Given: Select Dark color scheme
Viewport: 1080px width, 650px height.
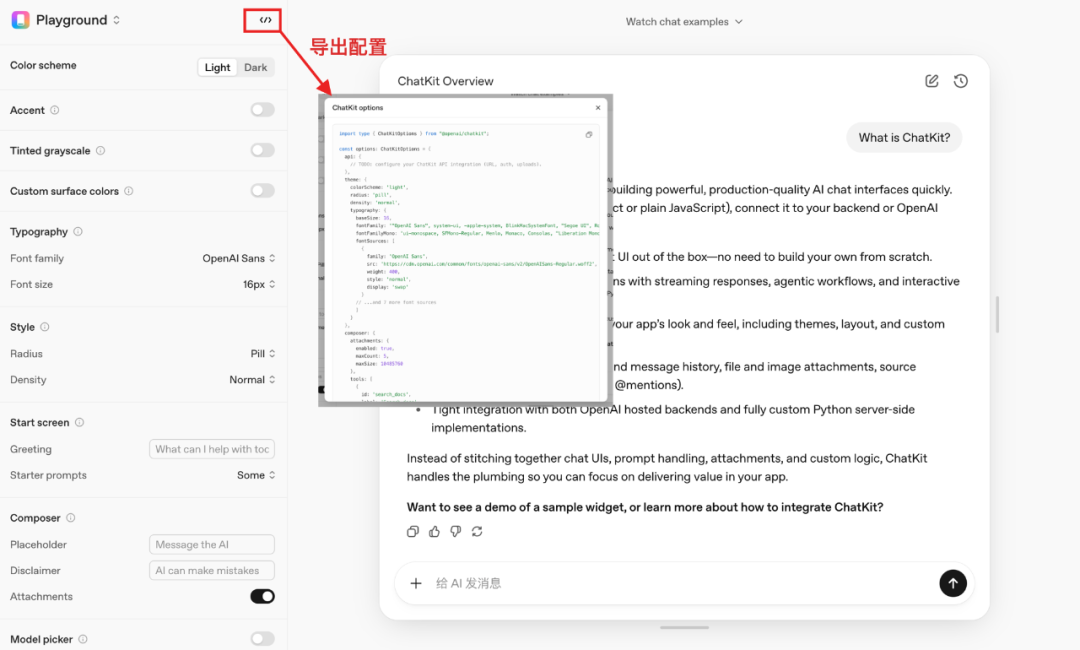Looking at the screenshot, I should click(256, 67).
